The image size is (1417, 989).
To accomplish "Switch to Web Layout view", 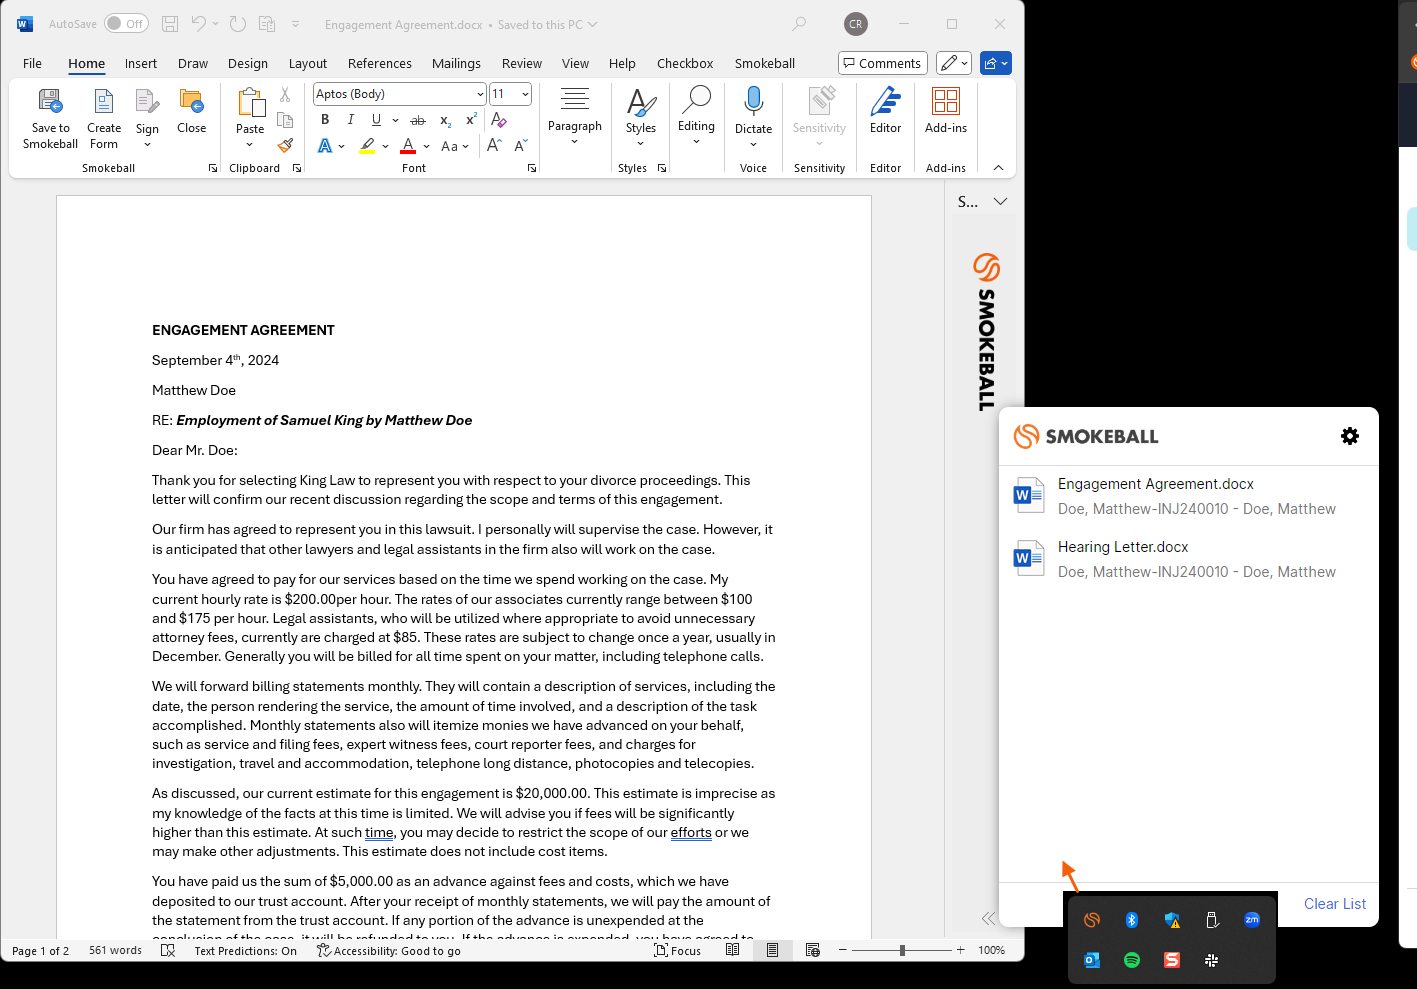I will [813, 950].
